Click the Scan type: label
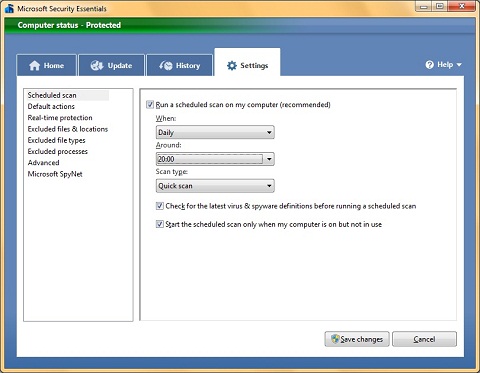Screen dimensions: 480x373 tap(172, 172)
